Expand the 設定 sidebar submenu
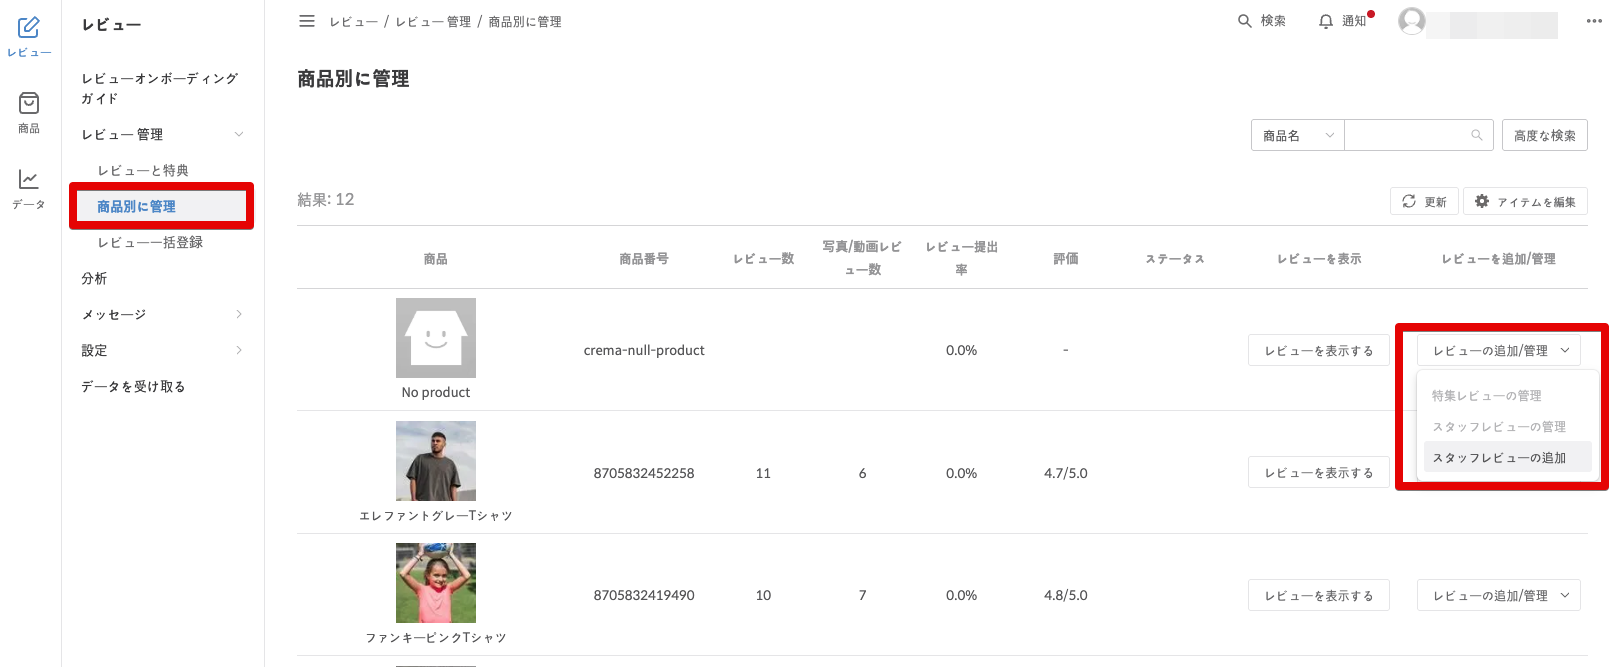Viewport: 1617px width, 667px height. click(239, 350)
